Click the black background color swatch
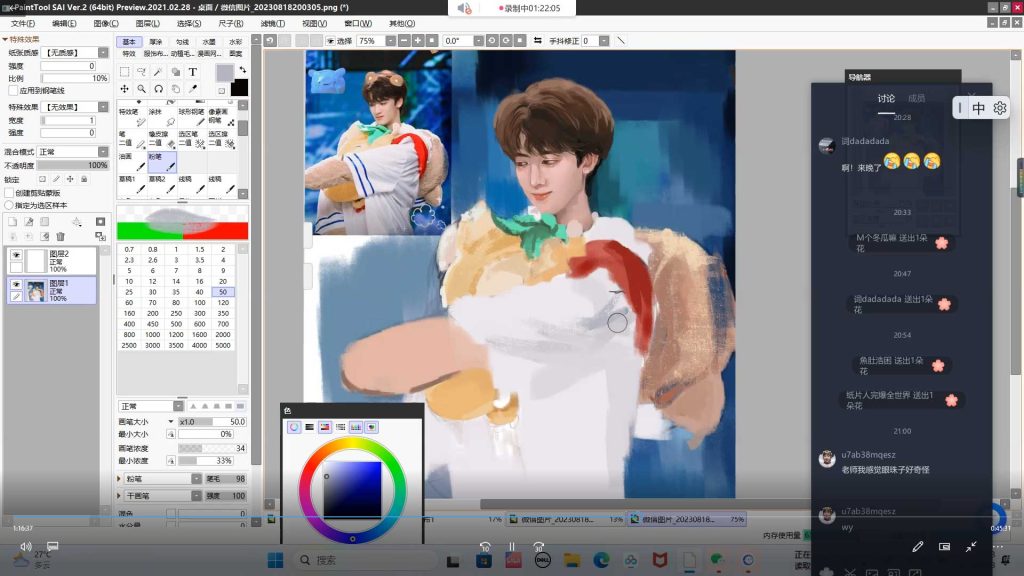This screenshot has height=576, width=1024. pos(239,88)
